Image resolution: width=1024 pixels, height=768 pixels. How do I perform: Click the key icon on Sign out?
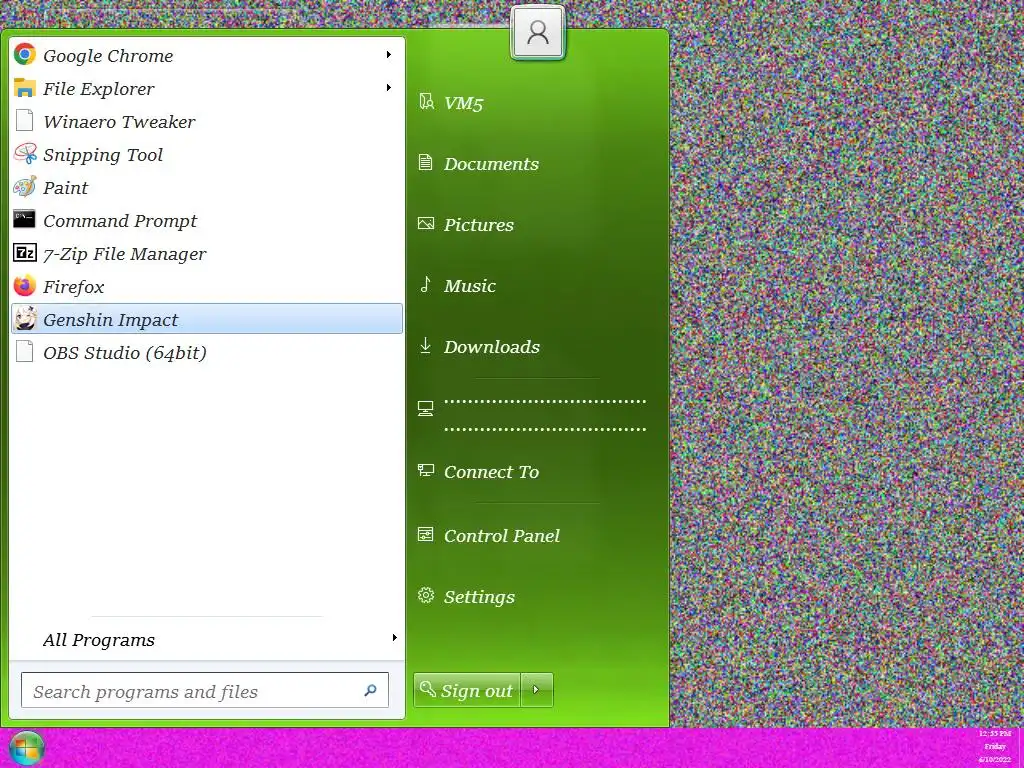[x=428, y=689]
